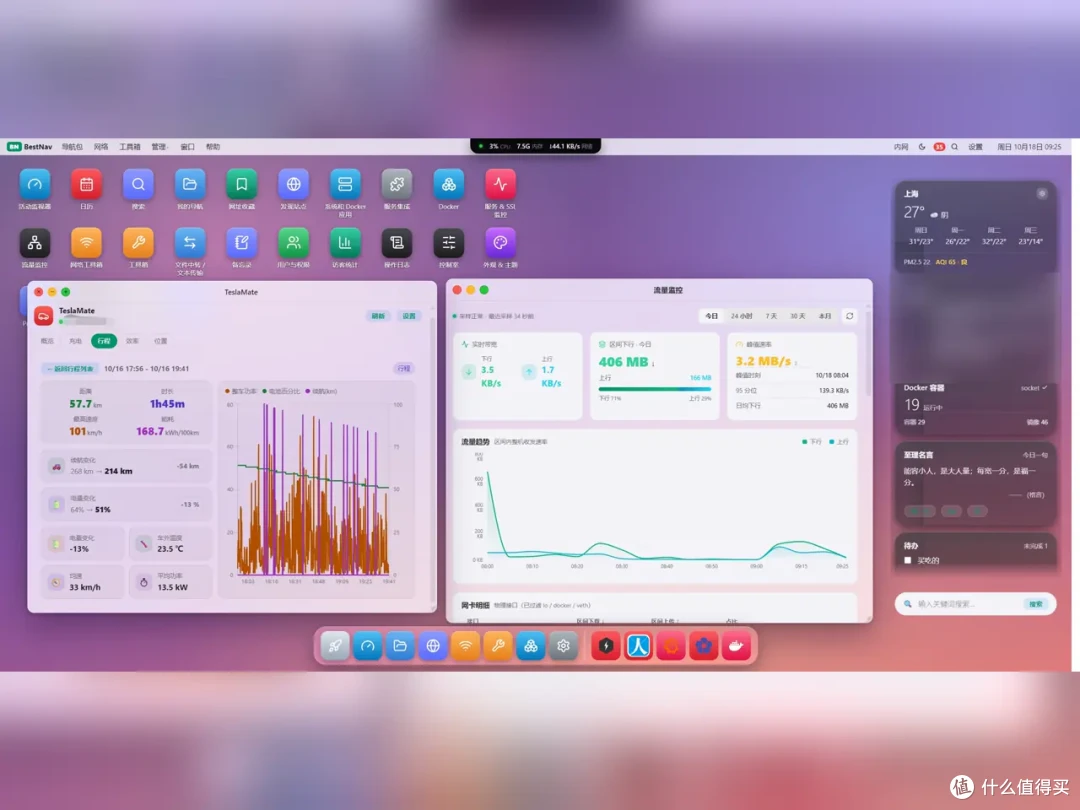1080x810 pixels.
Task: Select the 24 小时 range in 流量监控
Action: (x=742, y=316)
